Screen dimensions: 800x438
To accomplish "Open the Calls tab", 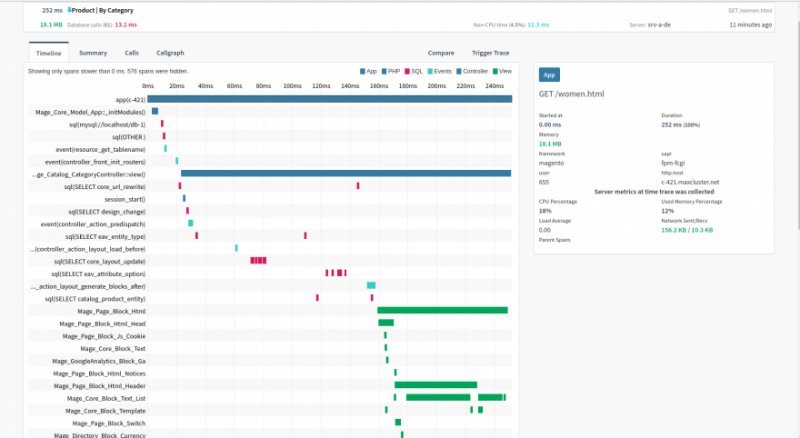I will pos(132,52).
